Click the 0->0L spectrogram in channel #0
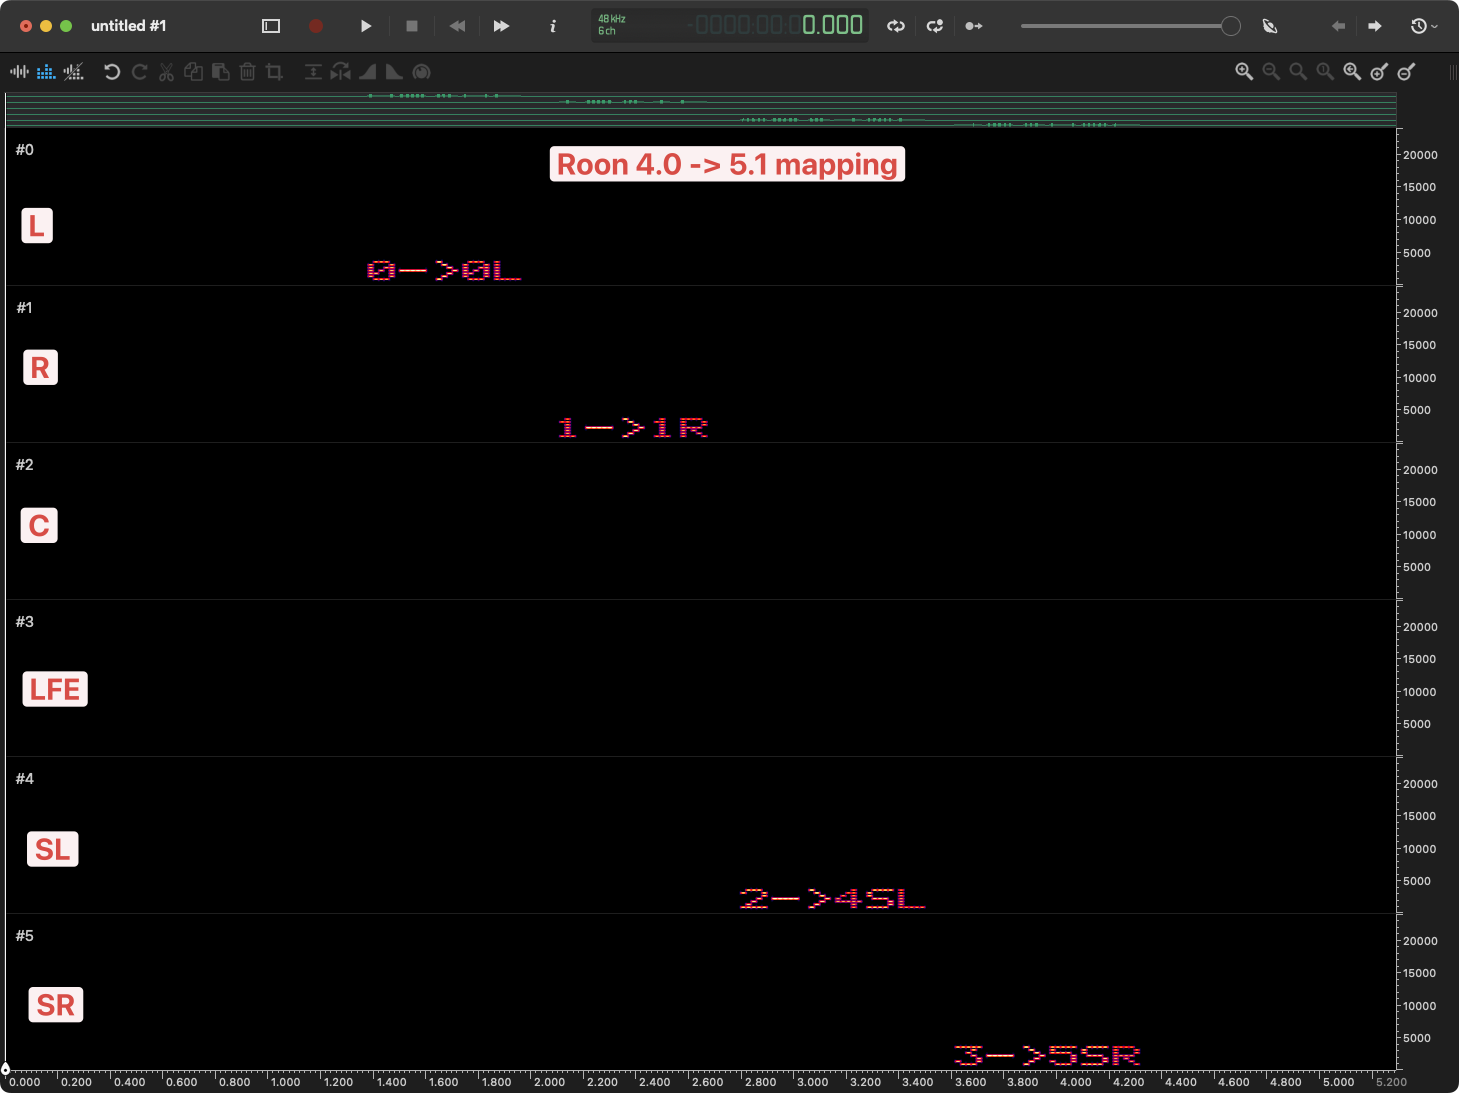Screen dimensions: 1459x1093 [444, 271]
